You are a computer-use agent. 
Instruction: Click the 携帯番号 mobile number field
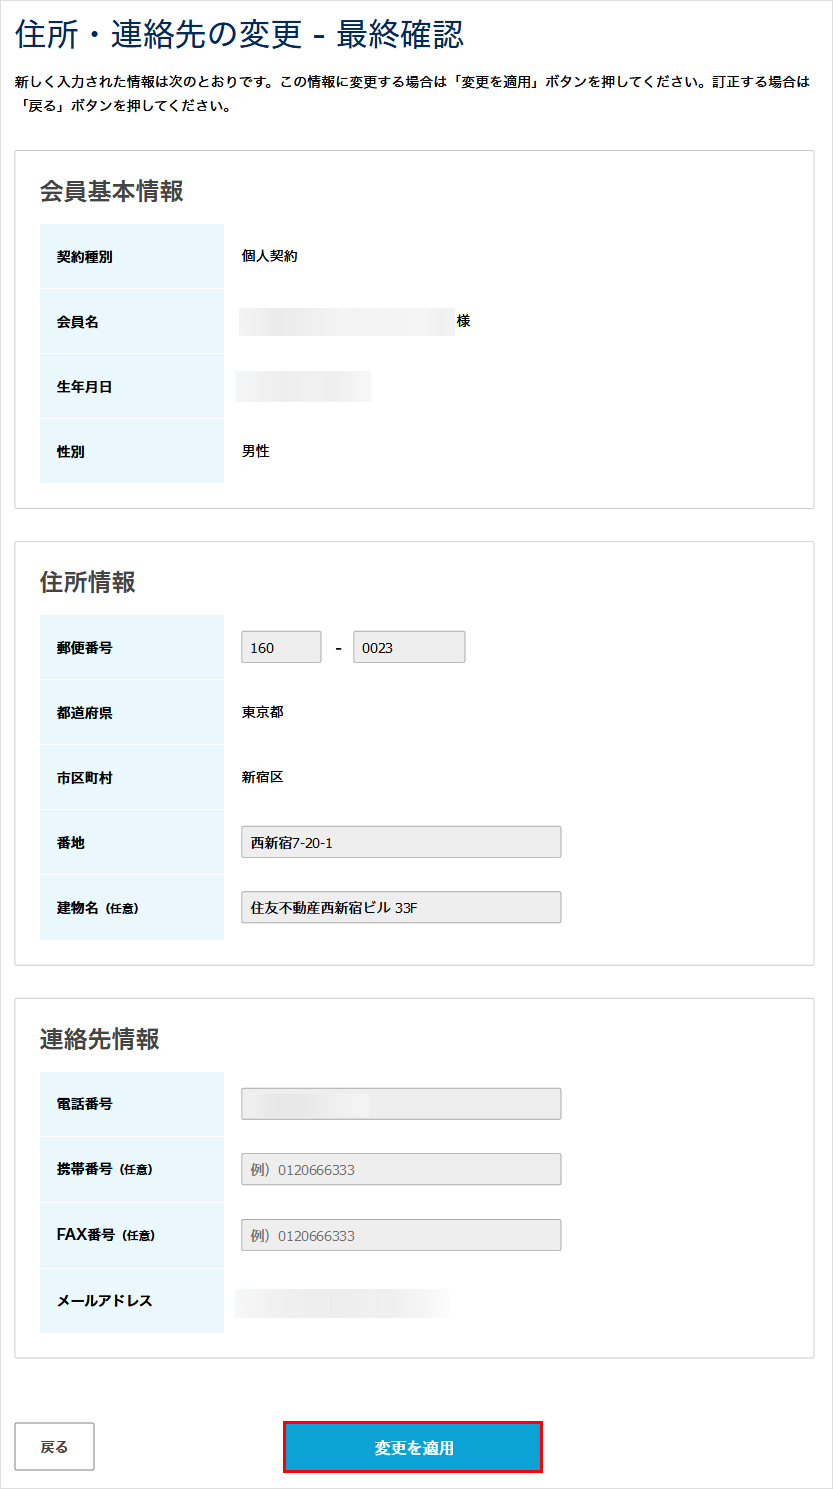point(401,1169)
